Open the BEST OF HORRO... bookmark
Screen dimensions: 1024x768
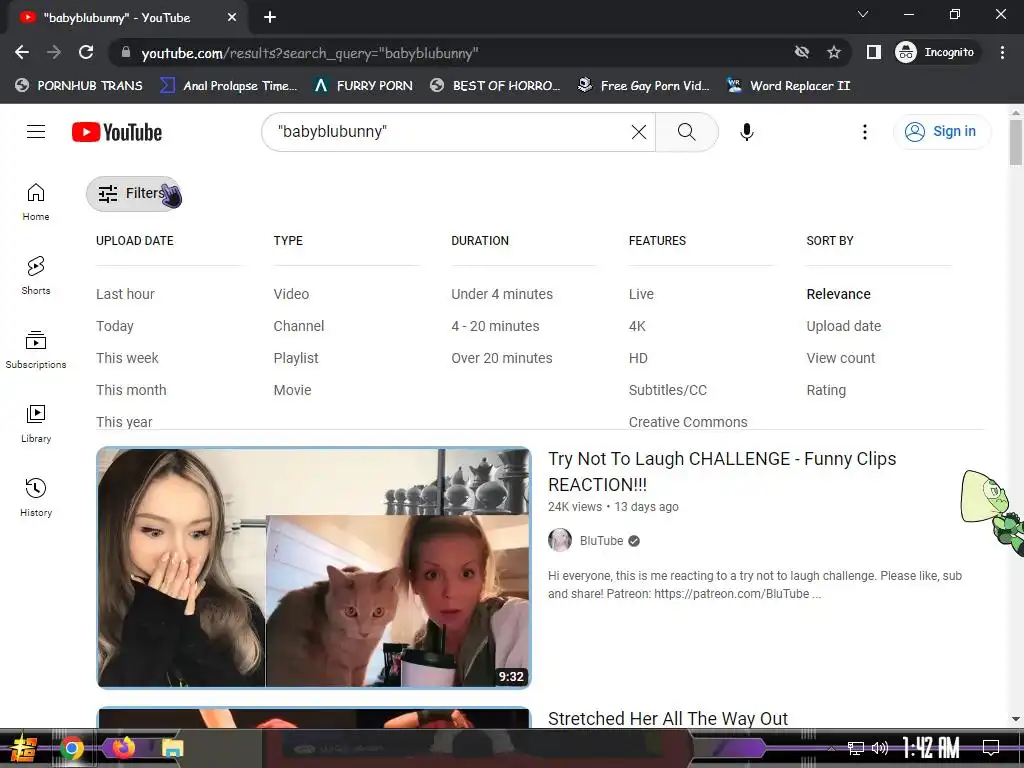(496, 86)
